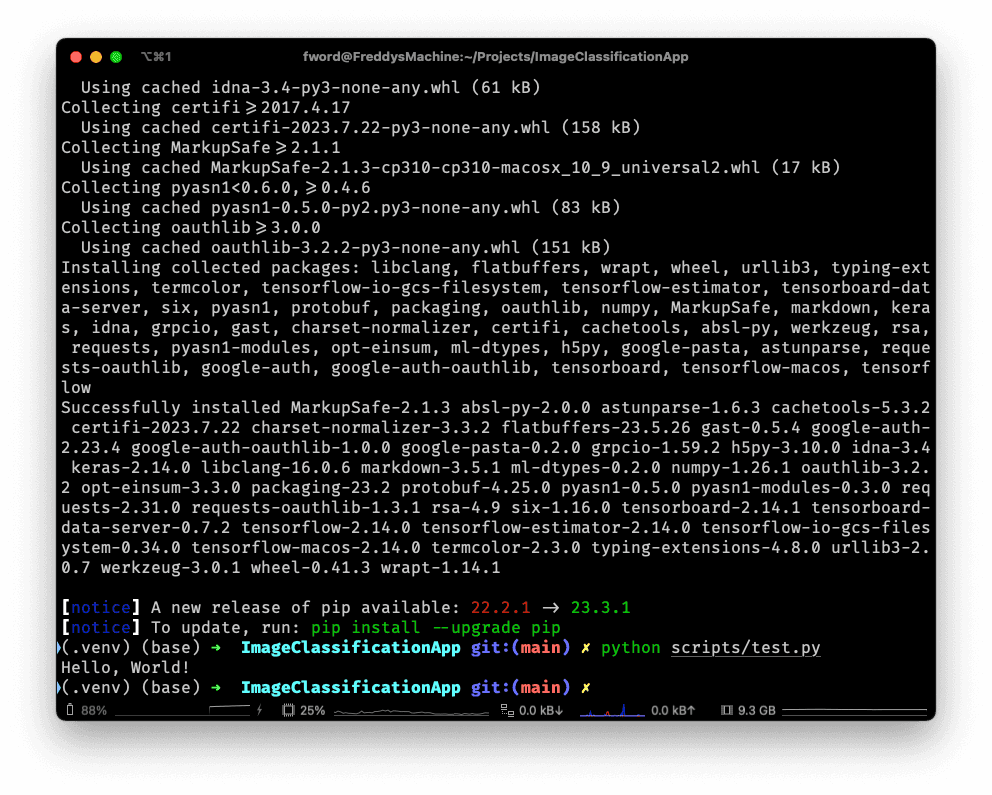The width and height of the screenshot is (992, 795).
Task: Click the CPU chip icon
Action: point(288,710)
